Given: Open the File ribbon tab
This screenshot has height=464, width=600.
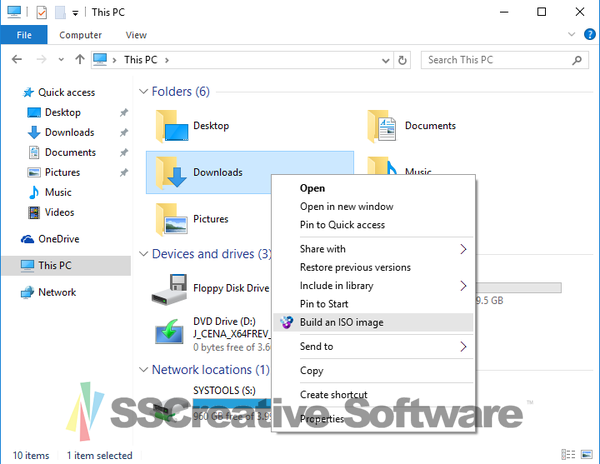Looking at the screenshot, I should 24,35.
